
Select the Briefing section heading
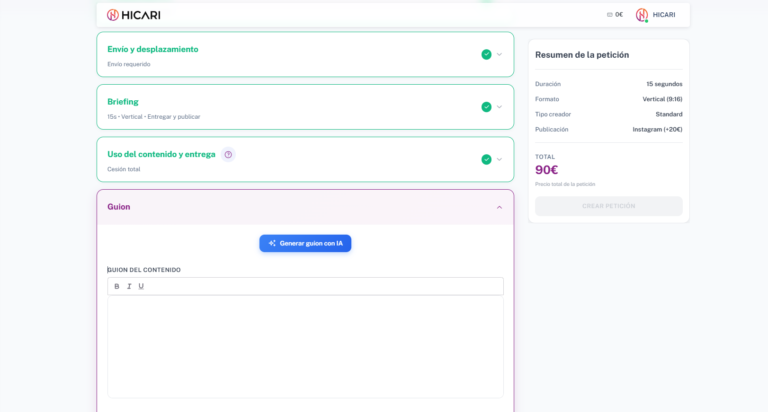[x=123, y=102]
